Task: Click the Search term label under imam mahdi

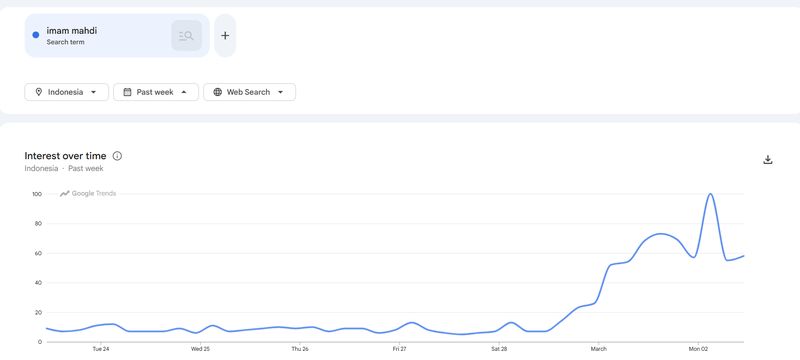Action: [65, 42]
